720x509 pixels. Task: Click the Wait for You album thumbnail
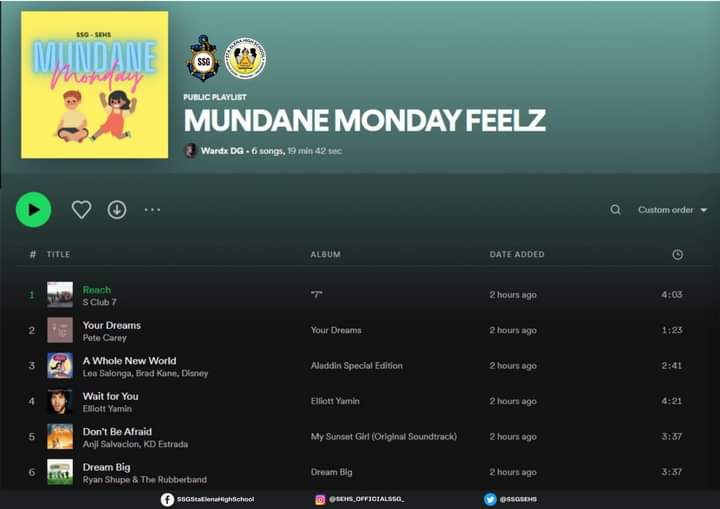click(60, 401)
